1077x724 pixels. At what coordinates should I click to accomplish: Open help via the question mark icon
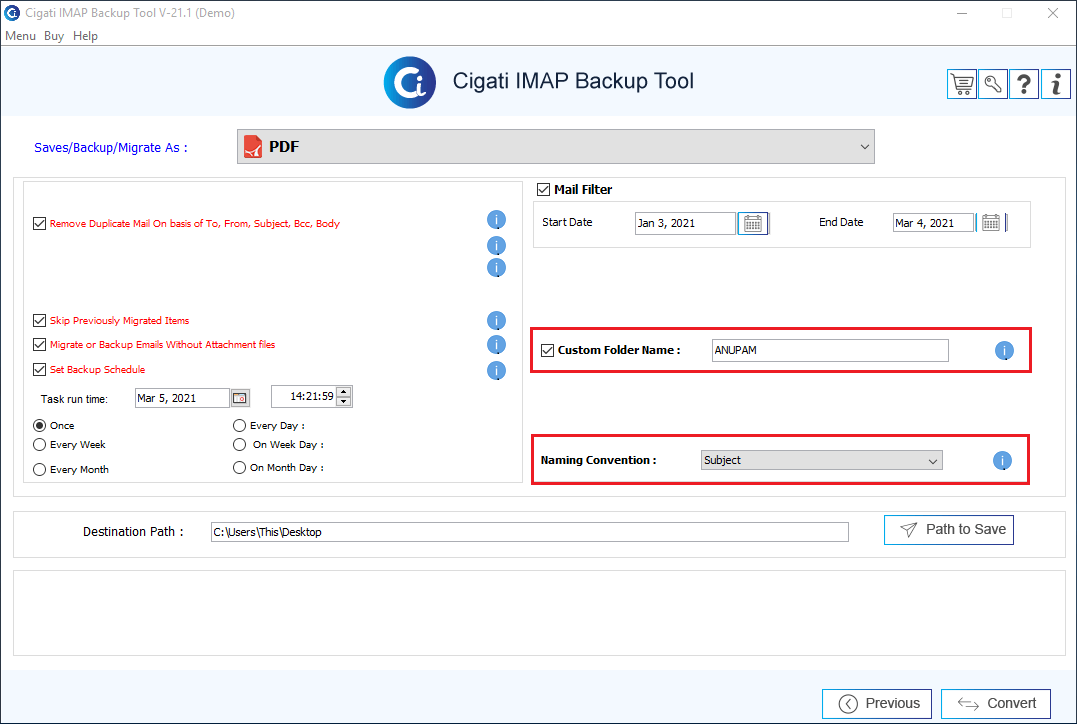(1023, 84)
